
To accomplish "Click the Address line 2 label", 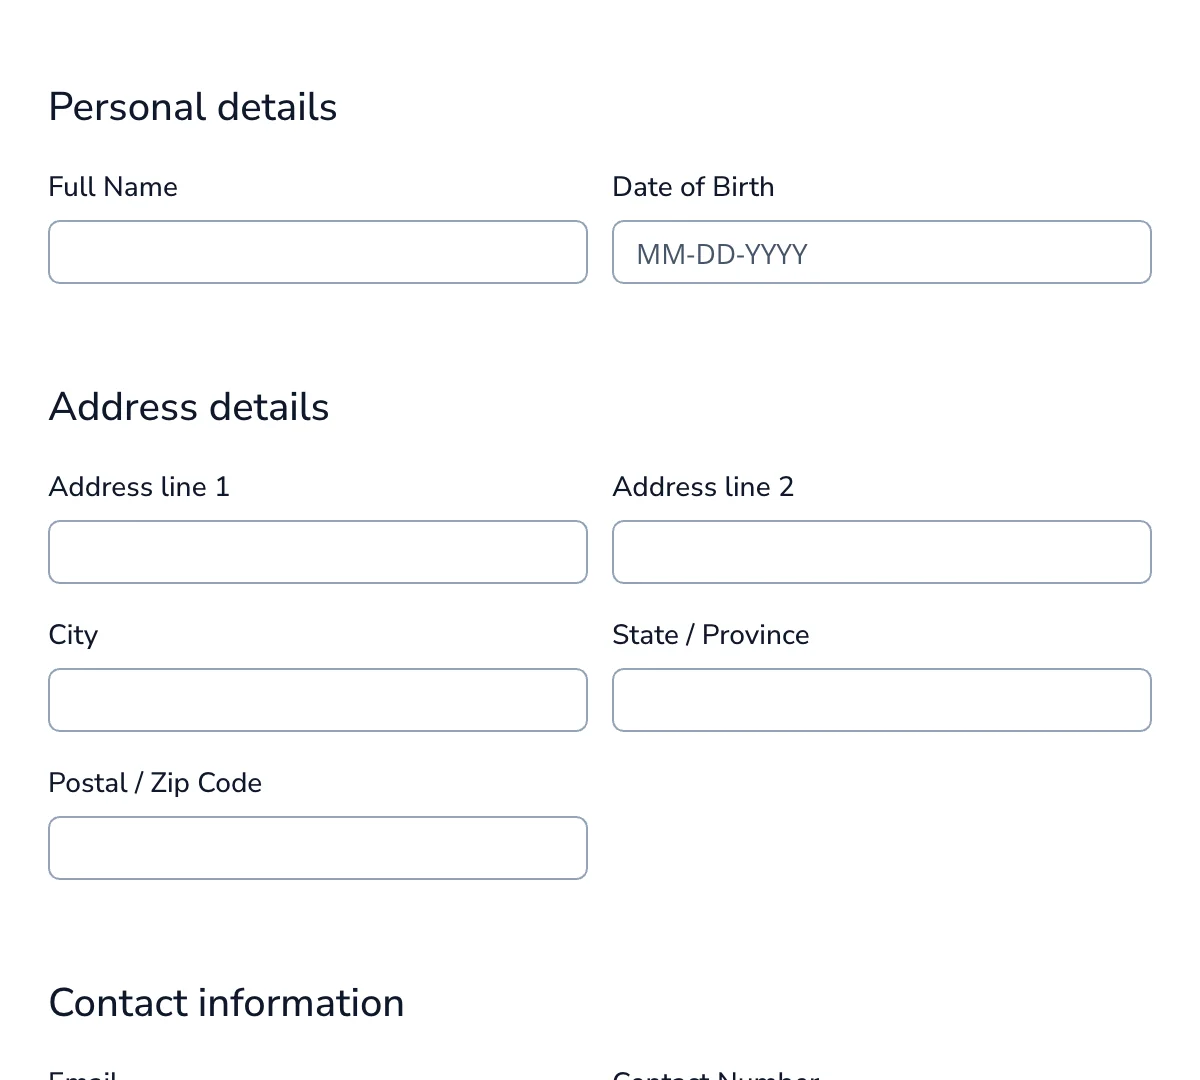I will pos(703,487).
